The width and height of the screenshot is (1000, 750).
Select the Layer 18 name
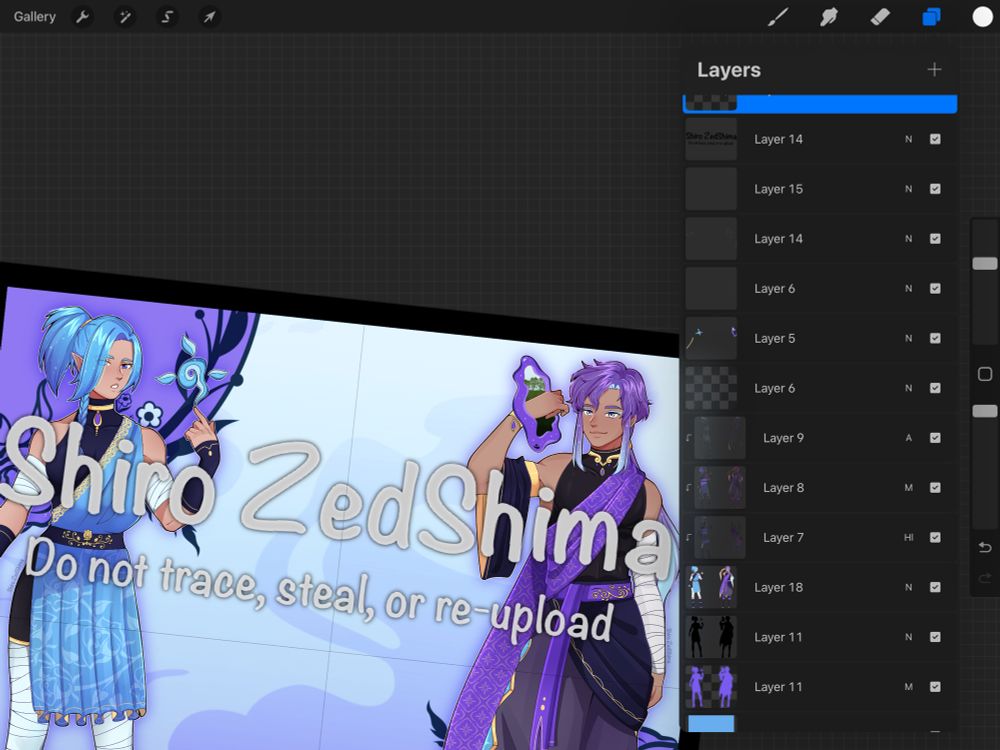pos(778,587)
